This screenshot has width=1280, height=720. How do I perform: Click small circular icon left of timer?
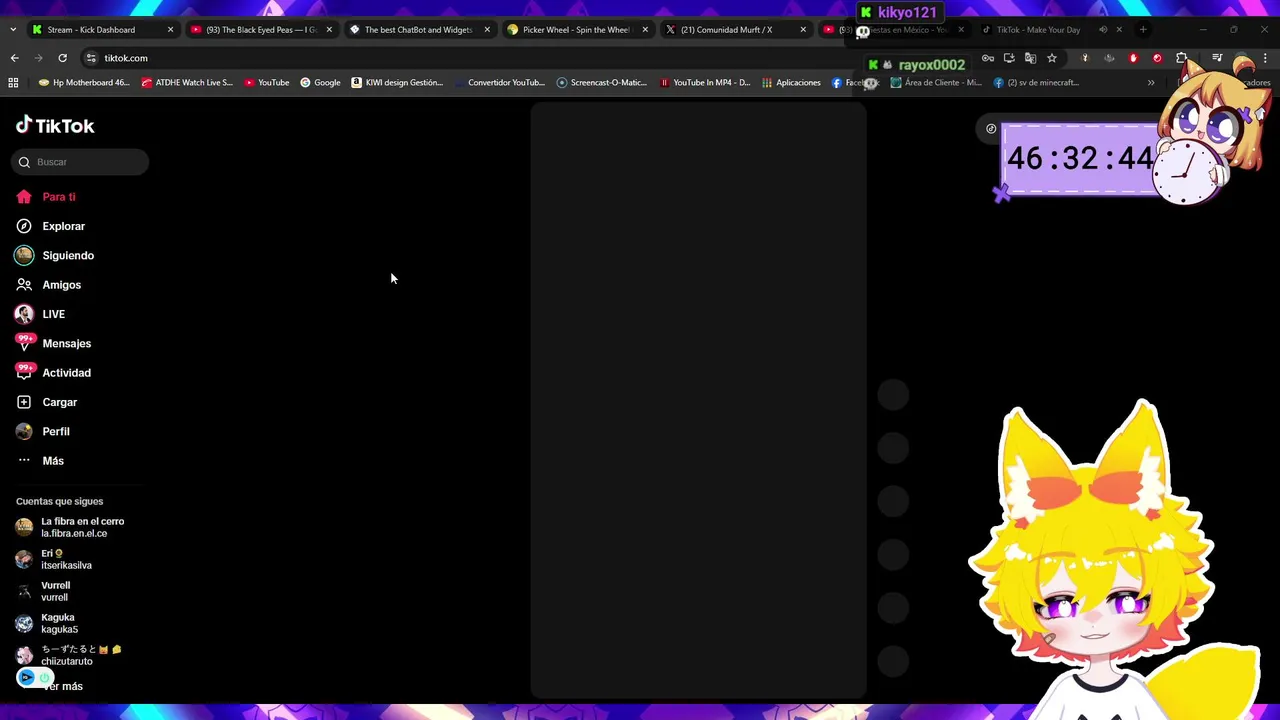click(991, 129)
